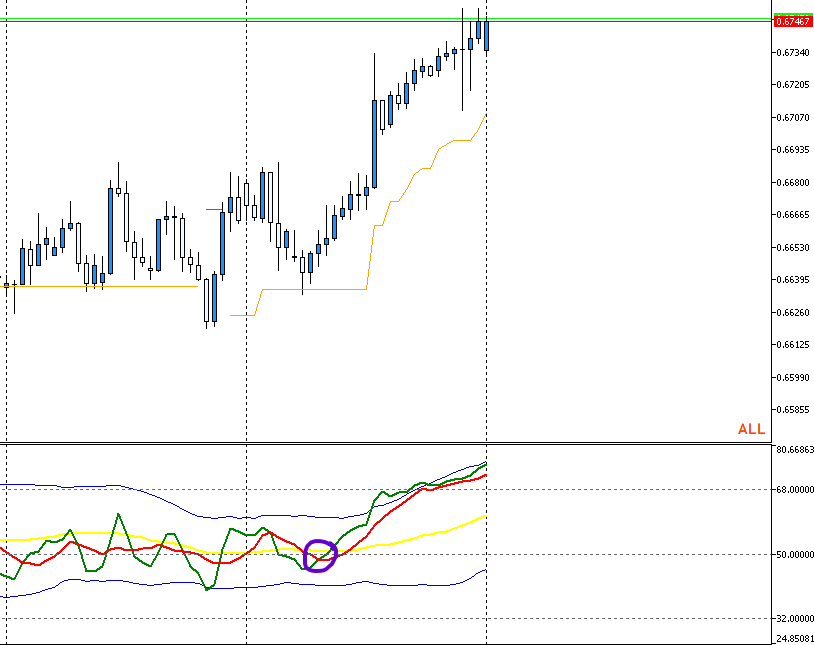
Task: Click the 0.67070 price axis label
Action: [x=793, y=118]
